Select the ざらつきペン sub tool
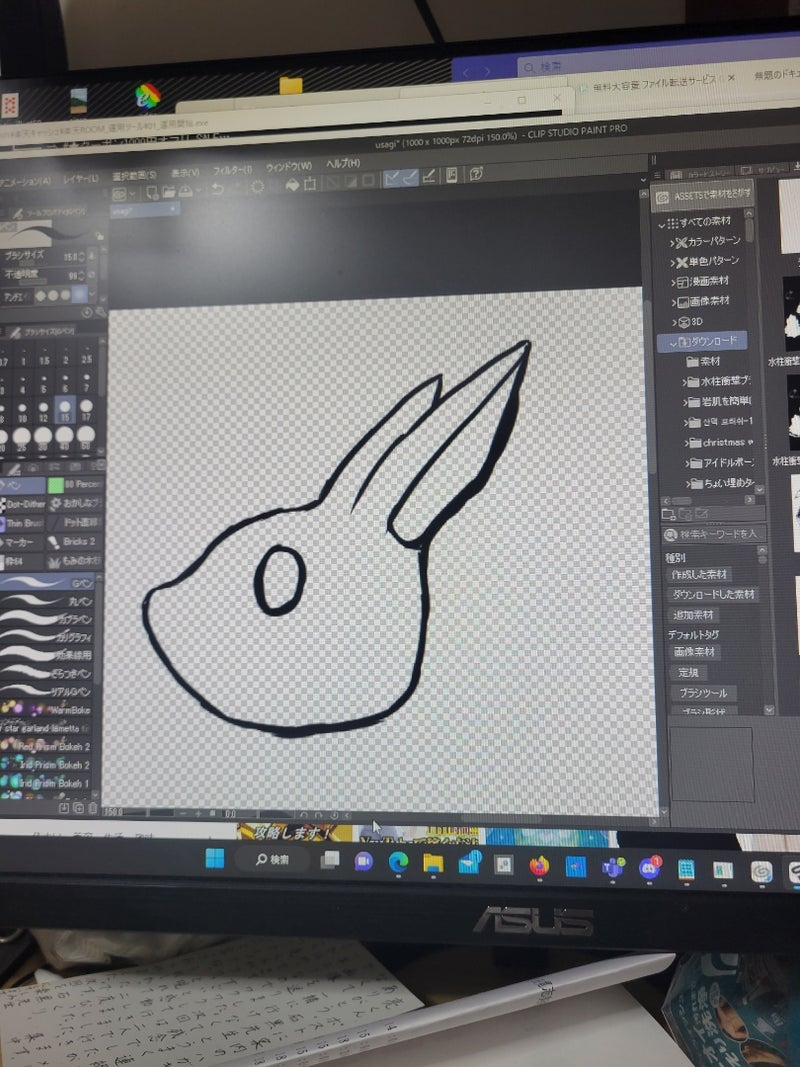800x1067 pixels. tap(47, 673)
